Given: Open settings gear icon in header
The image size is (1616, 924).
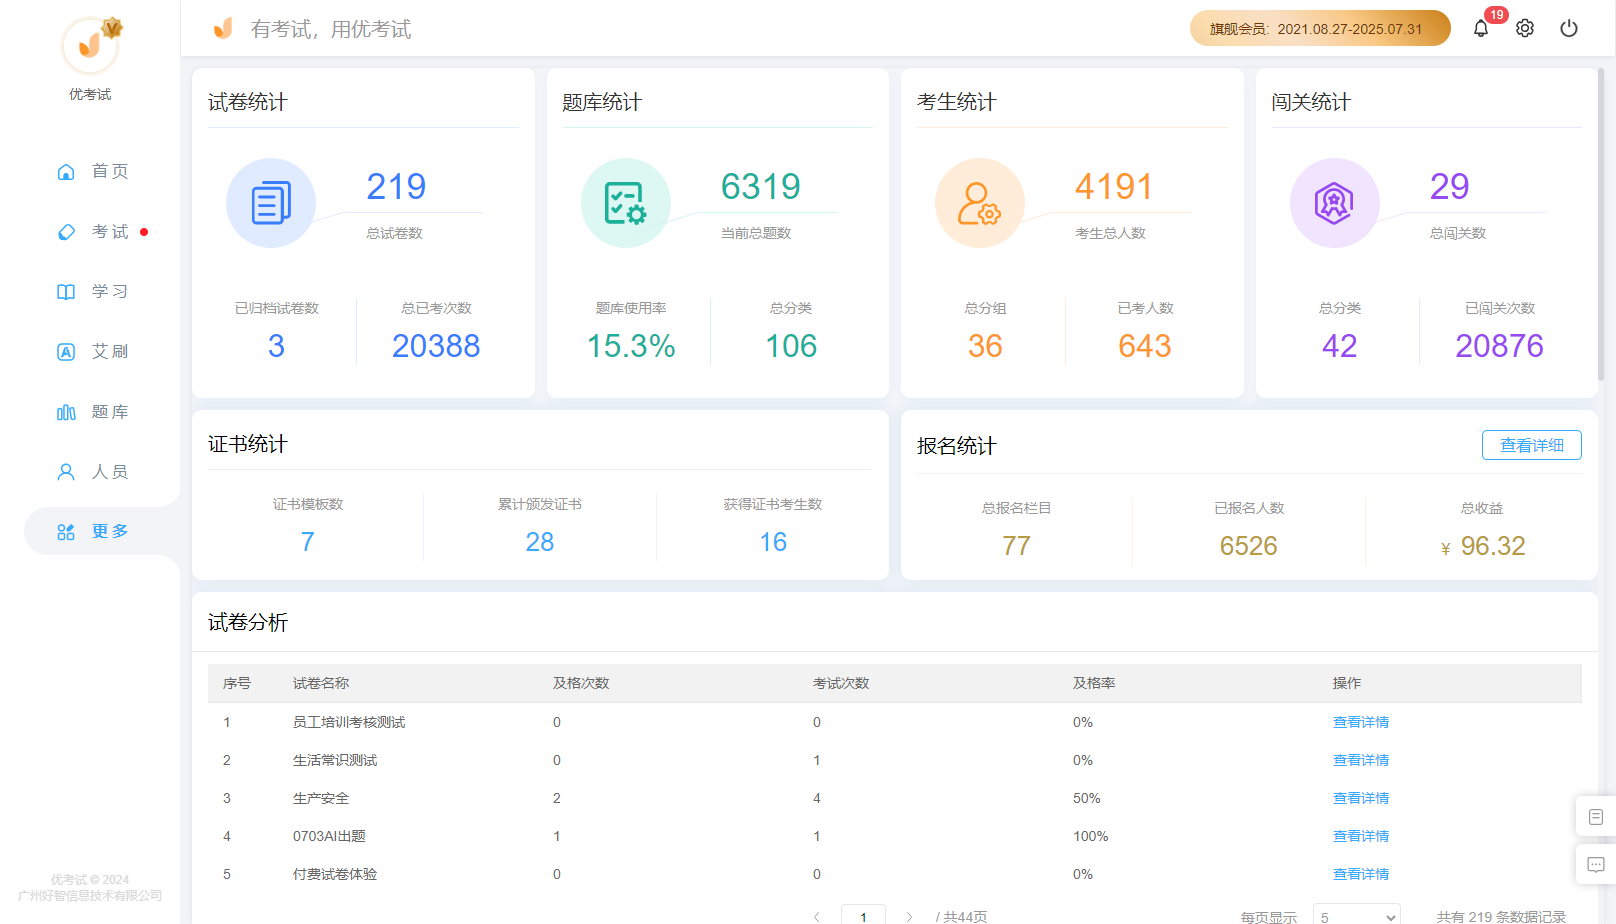Looking at the screenshot, I should [1525, 28].
